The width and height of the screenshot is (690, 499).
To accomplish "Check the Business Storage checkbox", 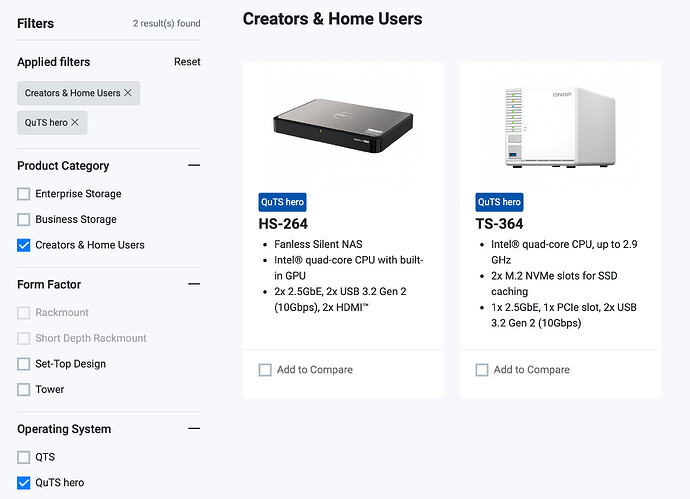I will [x=24, y=220].
